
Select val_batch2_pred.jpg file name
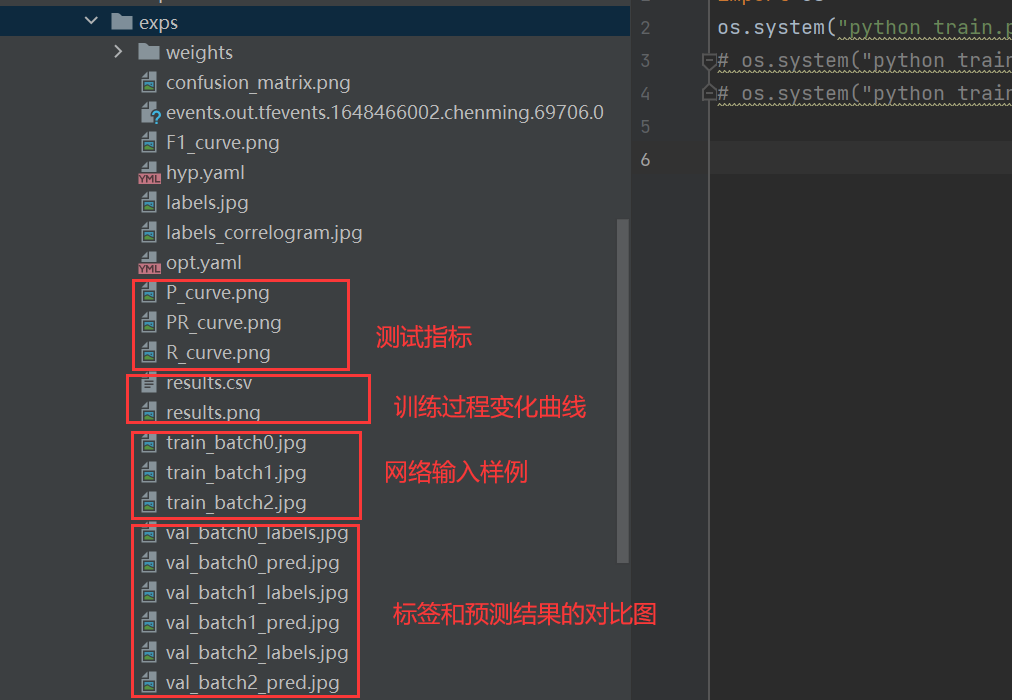252,683
